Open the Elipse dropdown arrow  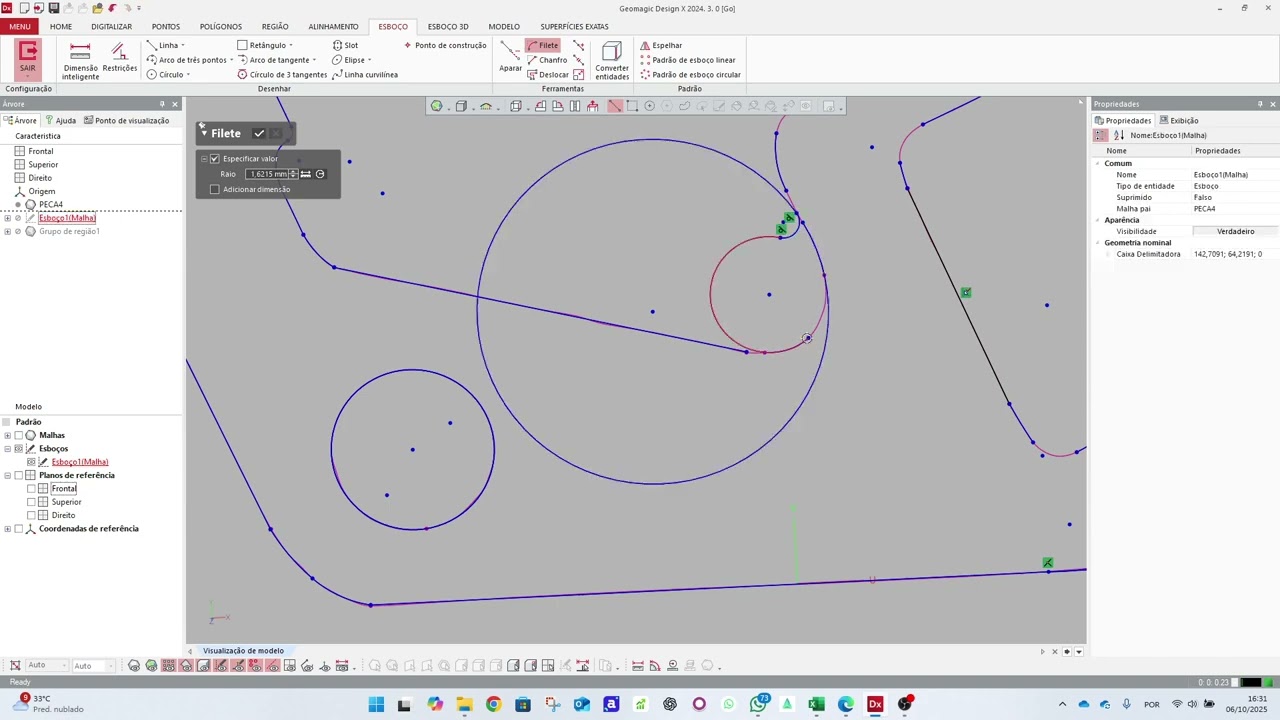point(370,60)
